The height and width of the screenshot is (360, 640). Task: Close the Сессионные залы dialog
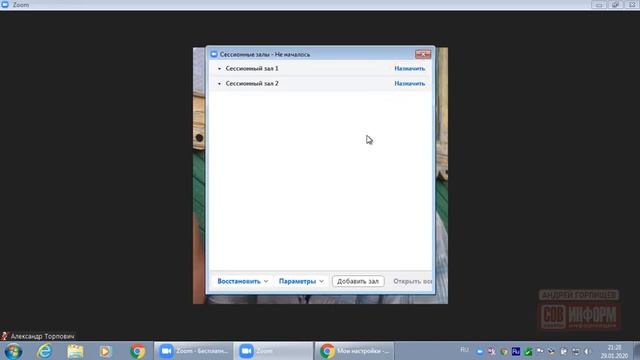pyautogui.click(x=423, y=54)
